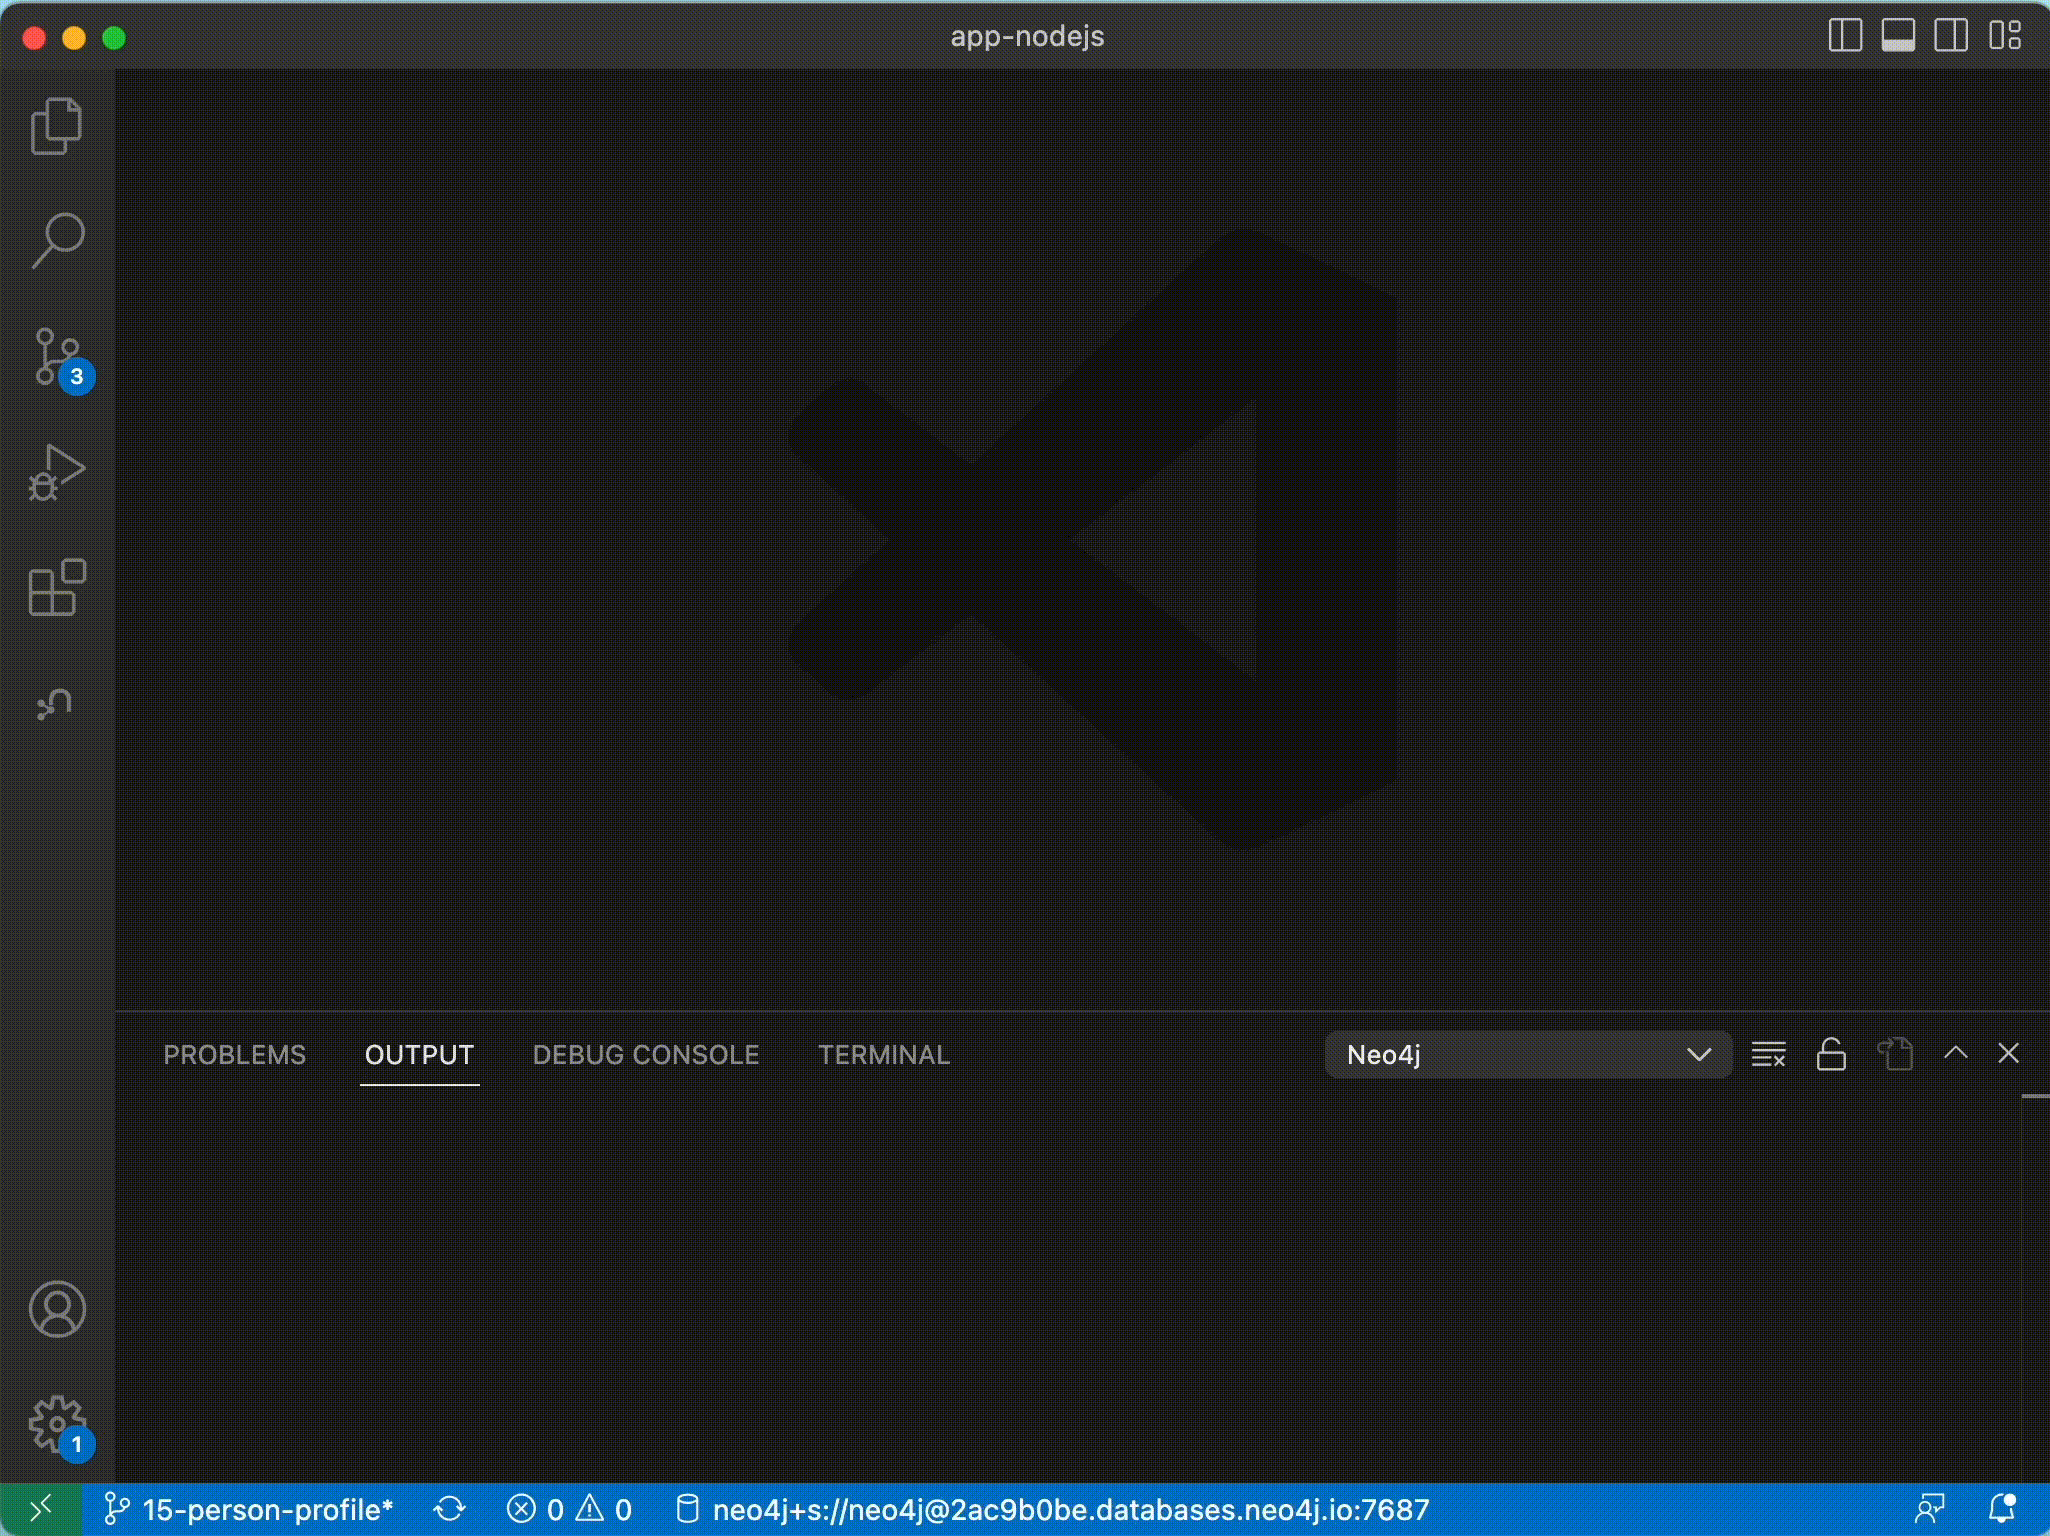Toggle secondary side bar layout icon

point(1951,36)
